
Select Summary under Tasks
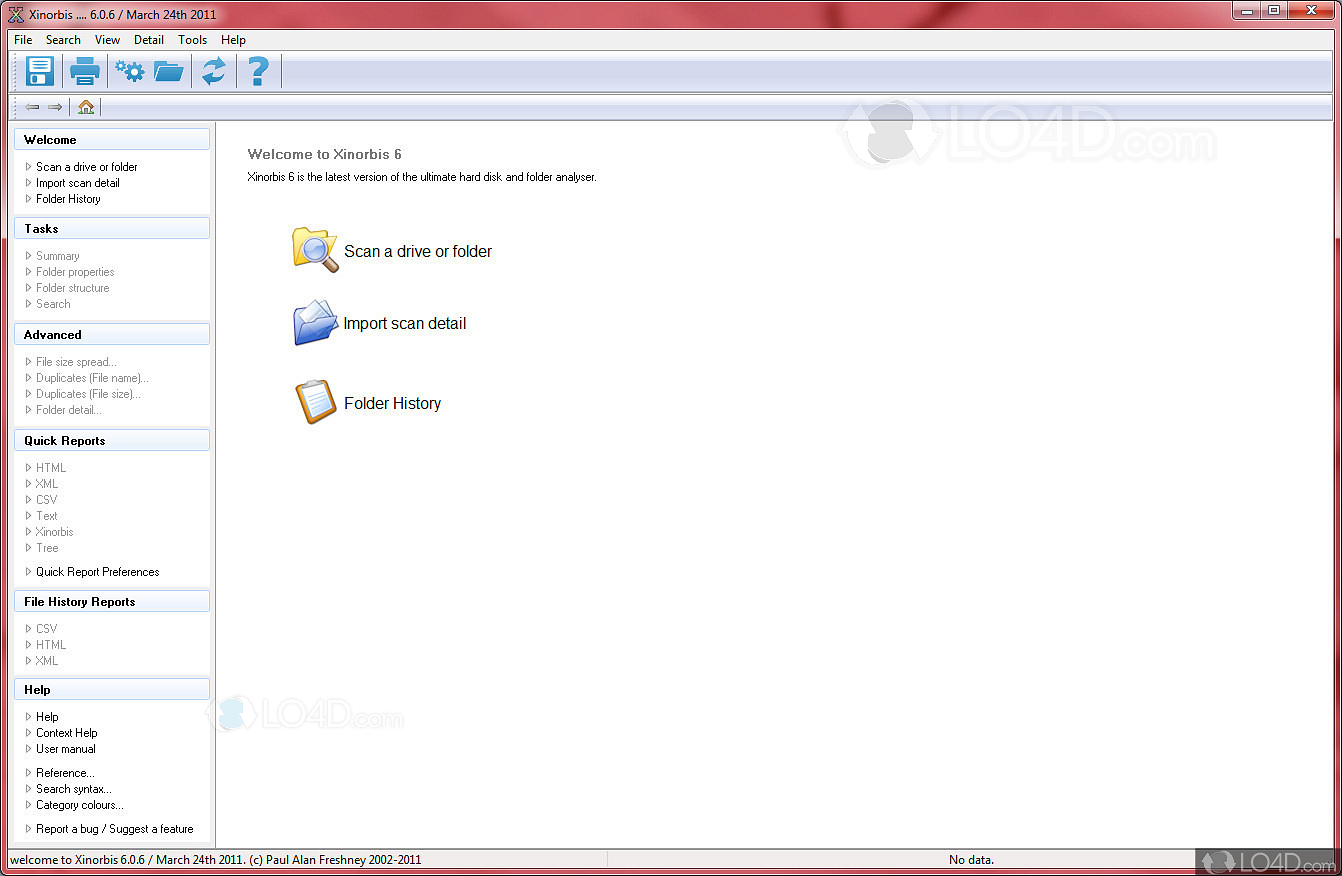click(x=58, y=256)
